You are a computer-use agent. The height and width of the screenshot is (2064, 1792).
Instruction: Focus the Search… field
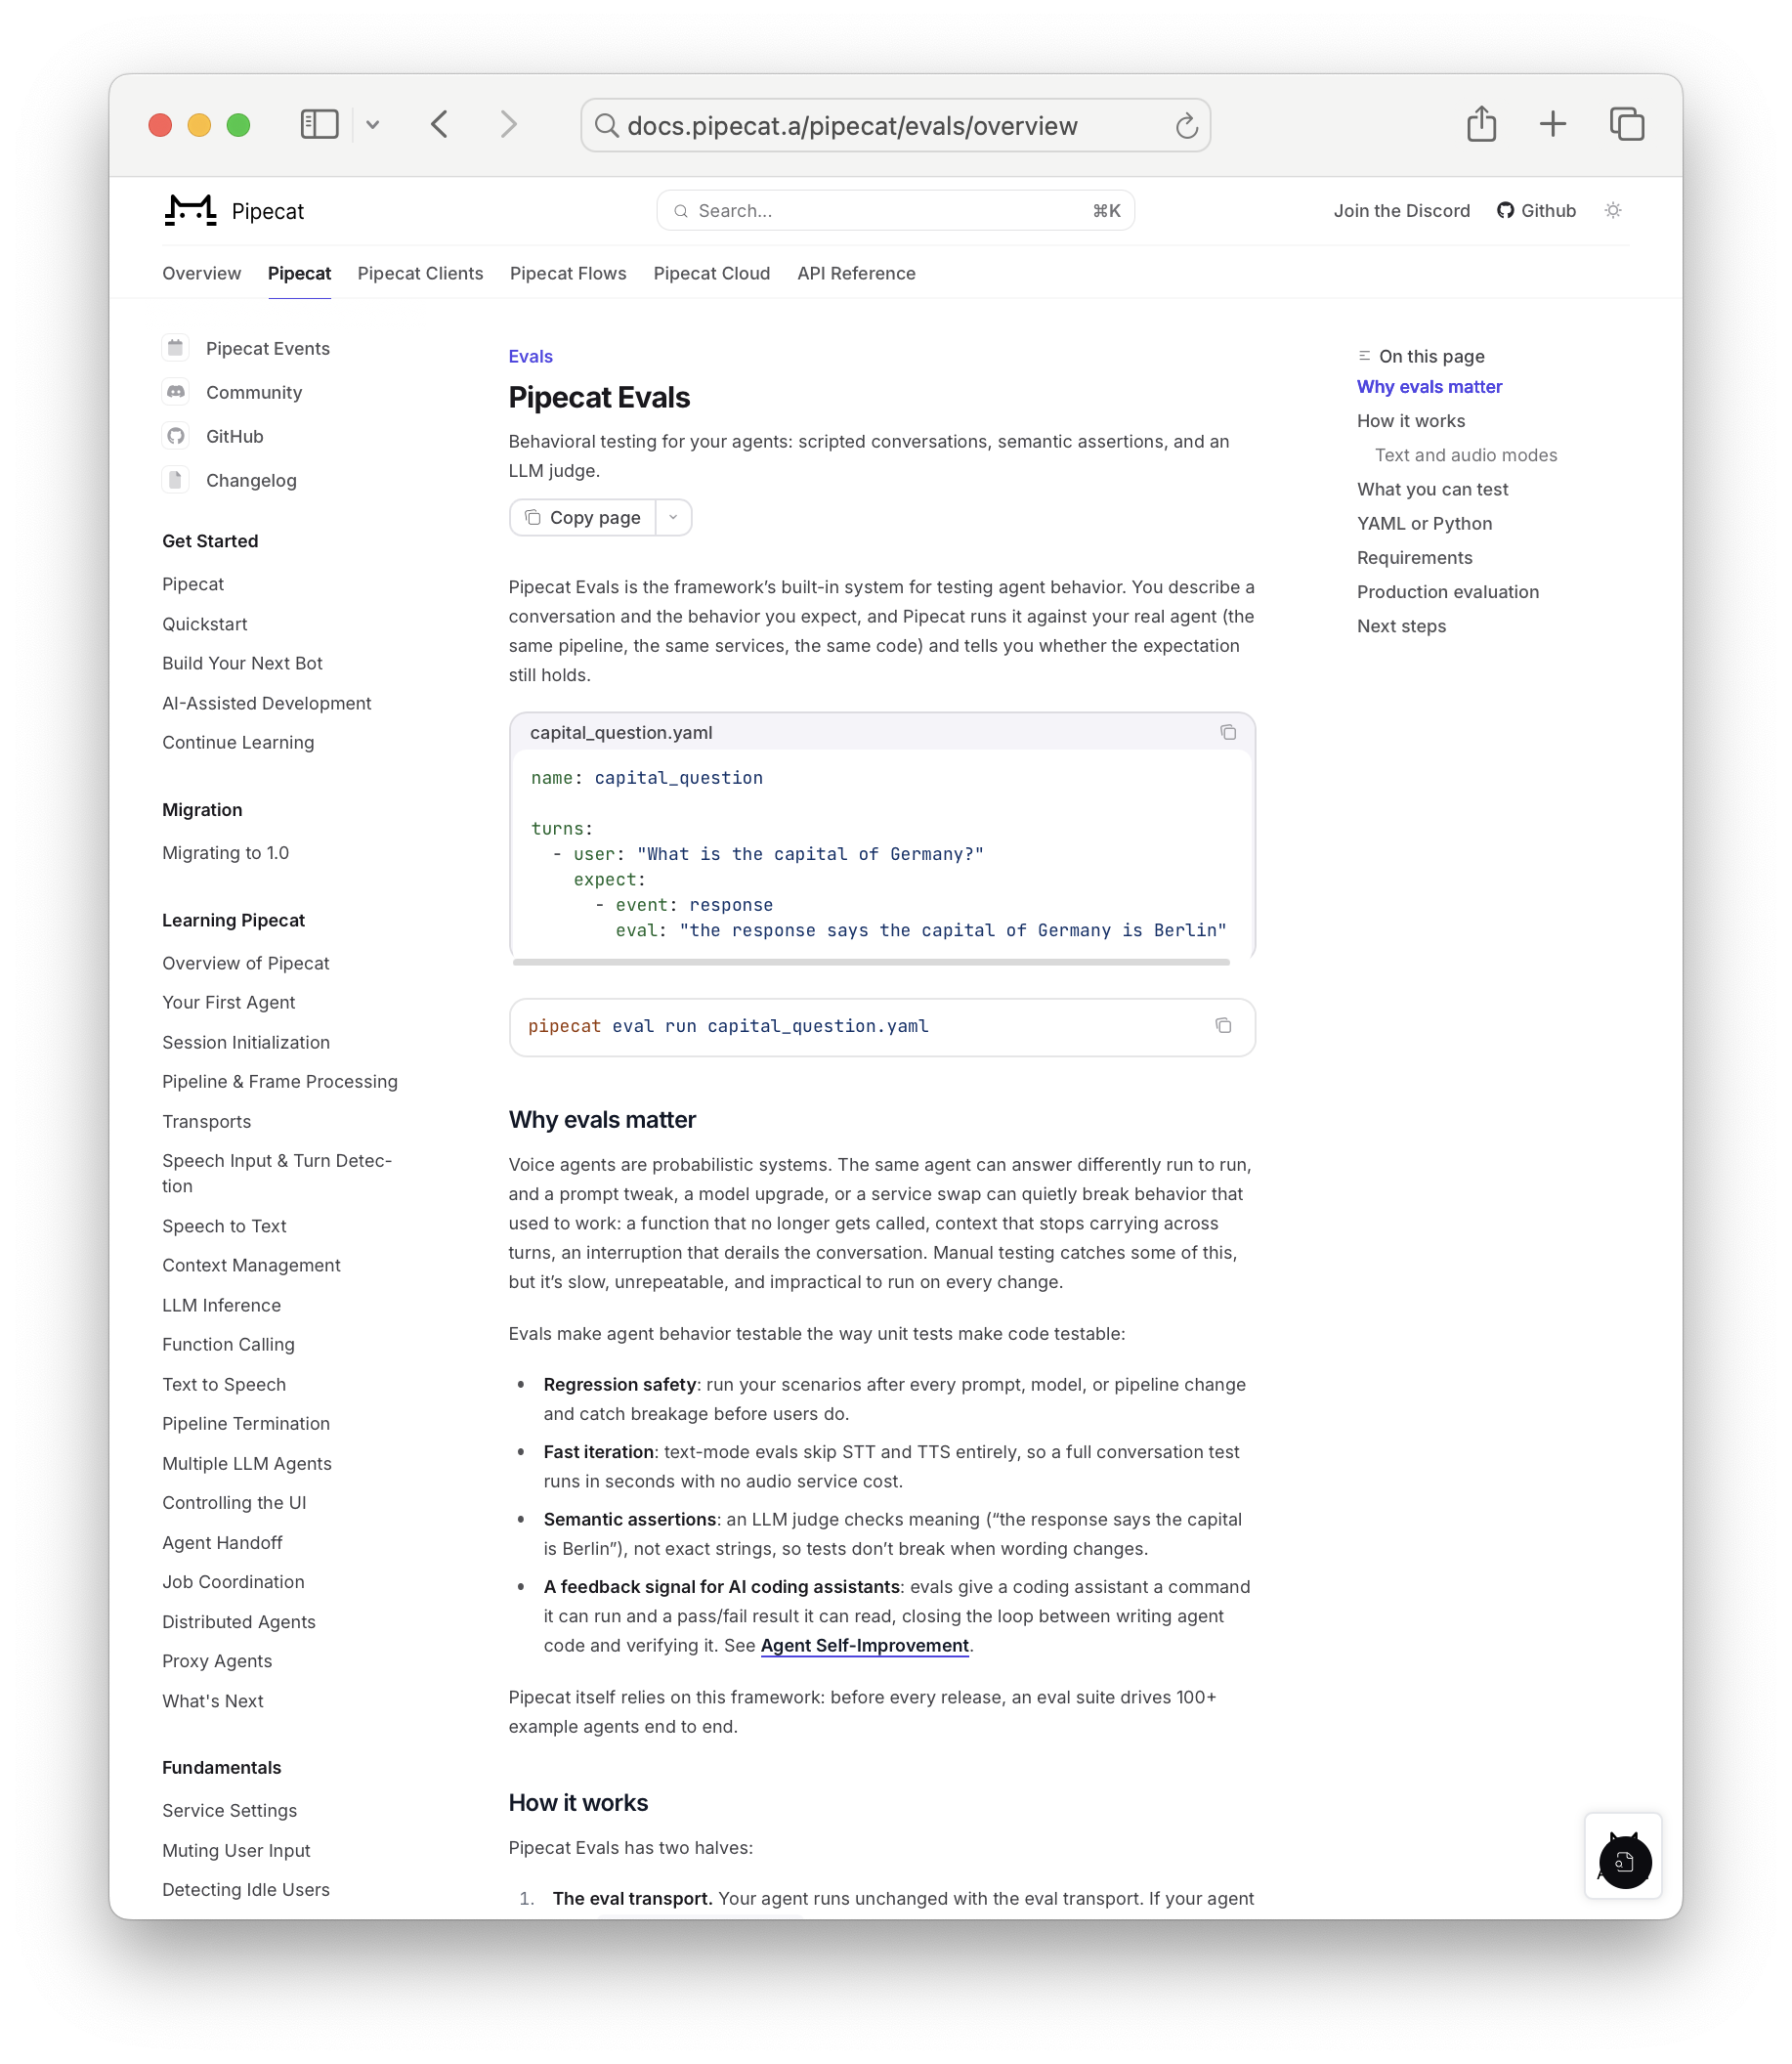(x=895, y=210)
